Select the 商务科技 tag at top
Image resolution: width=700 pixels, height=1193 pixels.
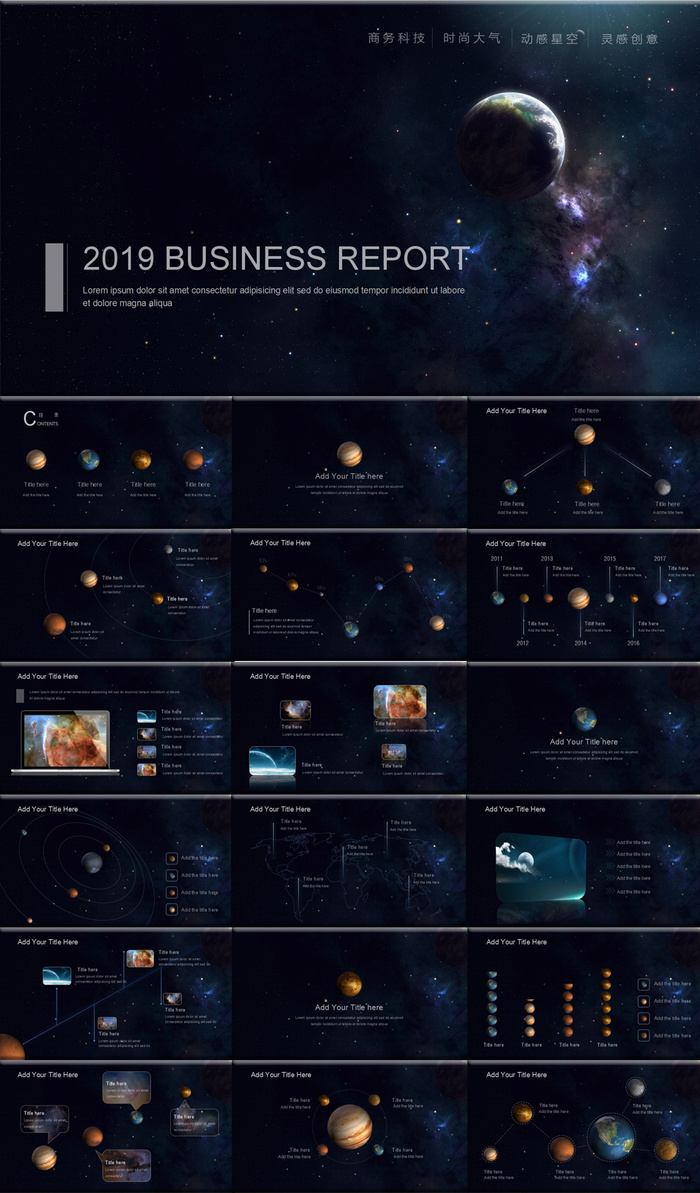(396, 38)
